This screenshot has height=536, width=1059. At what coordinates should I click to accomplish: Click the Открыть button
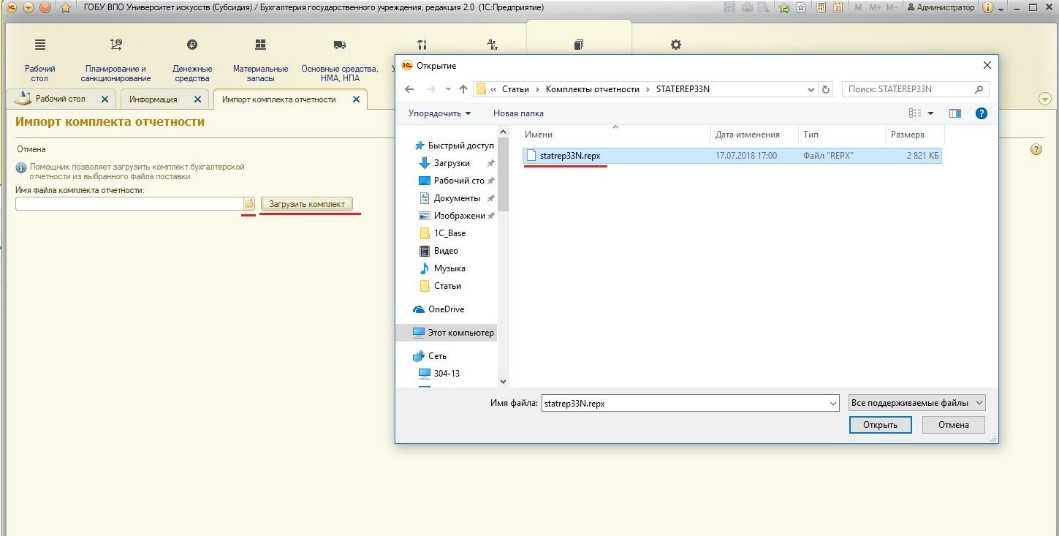[x=880, y=425]
